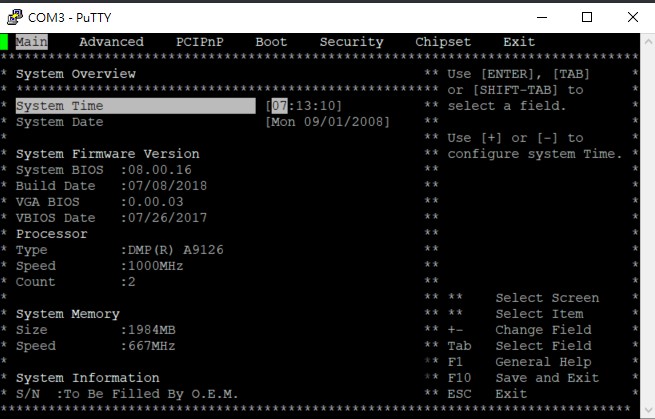The height and width of the screenshot is (419, 655).
Task: Open the Security tab
Action: tap(351, 42)
